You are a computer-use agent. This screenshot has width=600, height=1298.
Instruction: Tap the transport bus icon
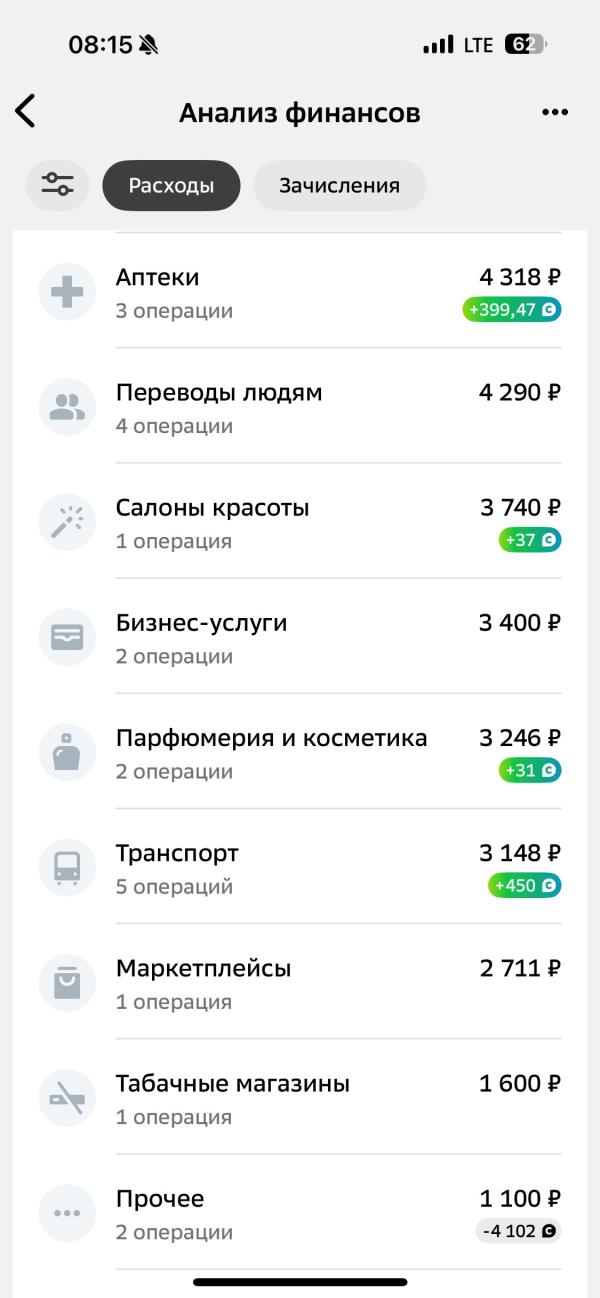[67, 867]
